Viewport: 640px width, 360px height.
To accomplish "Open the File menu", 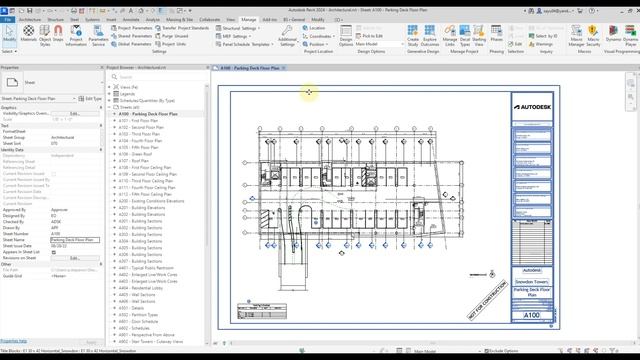I will click(x=7, y=20).
